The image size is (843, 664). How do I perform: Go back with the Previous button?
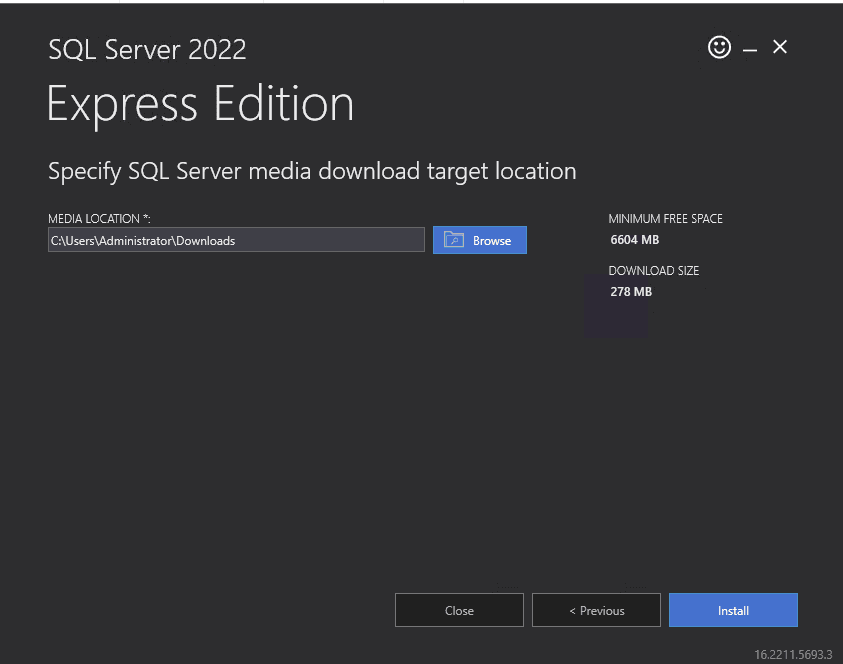point(596,610)
